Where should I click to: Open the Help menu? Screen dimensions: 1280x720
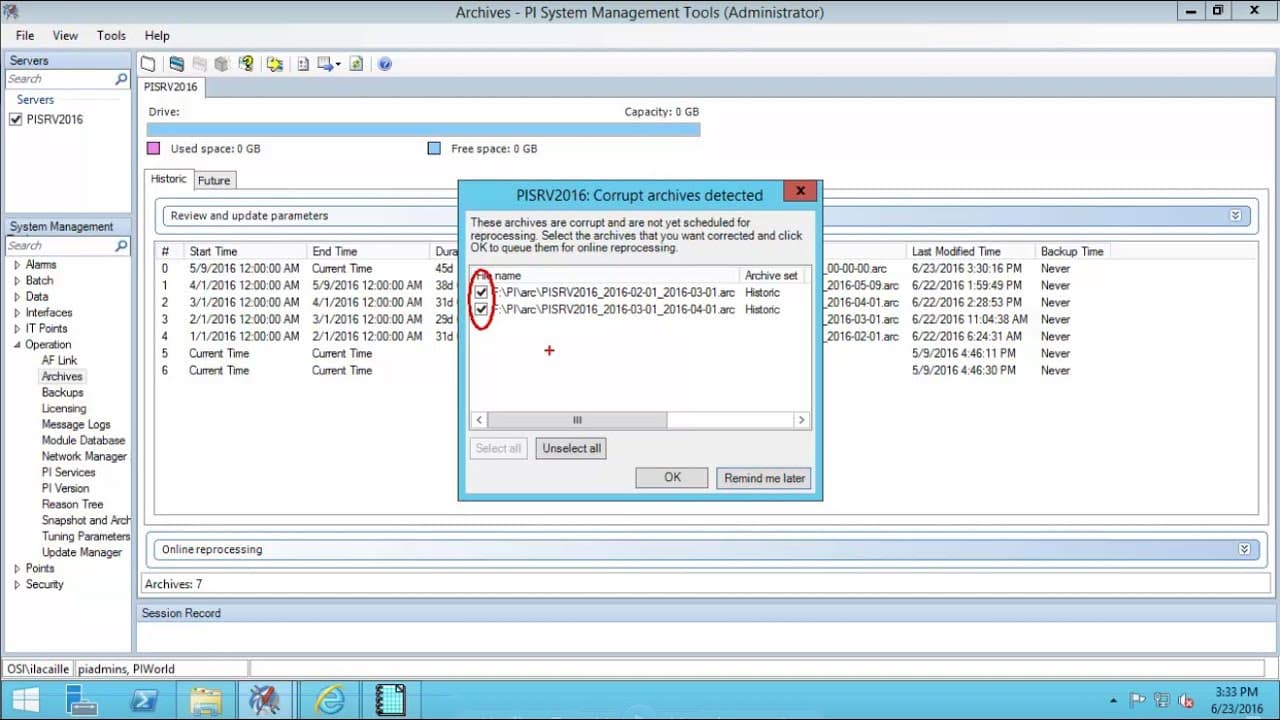click(157, 35)
